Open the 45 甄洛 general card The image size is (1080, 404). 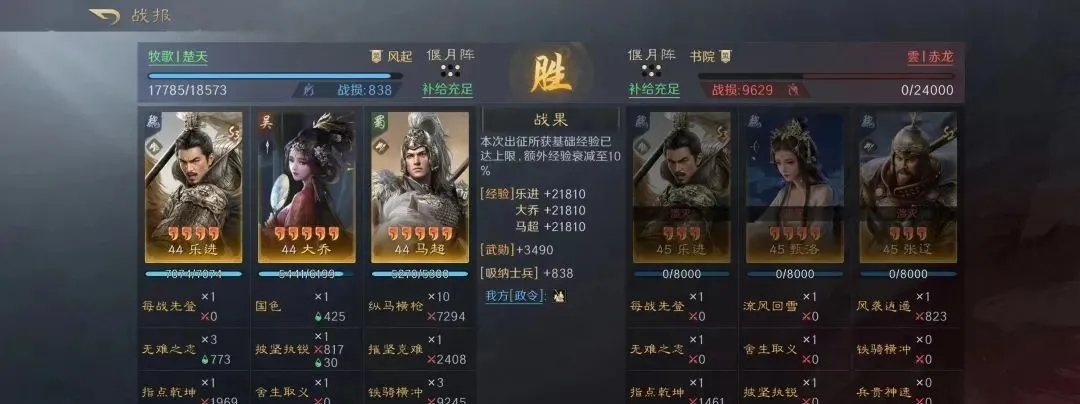pos(795,187)
